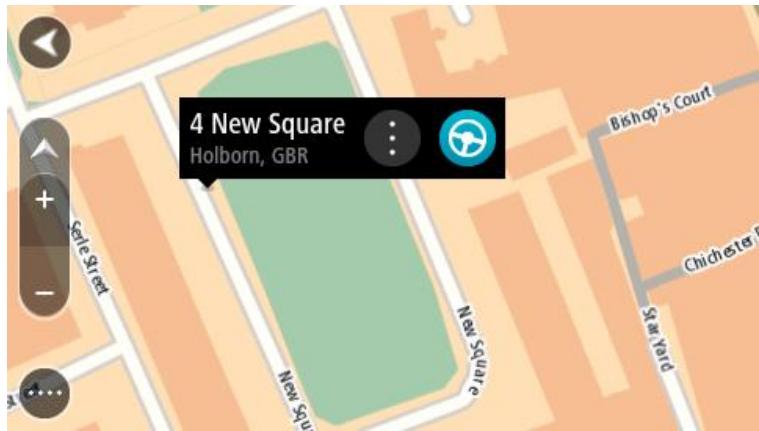Viewport: 759px width, 431px height.
Task: Tap the Serle Street label
Action: coord(90,258)
